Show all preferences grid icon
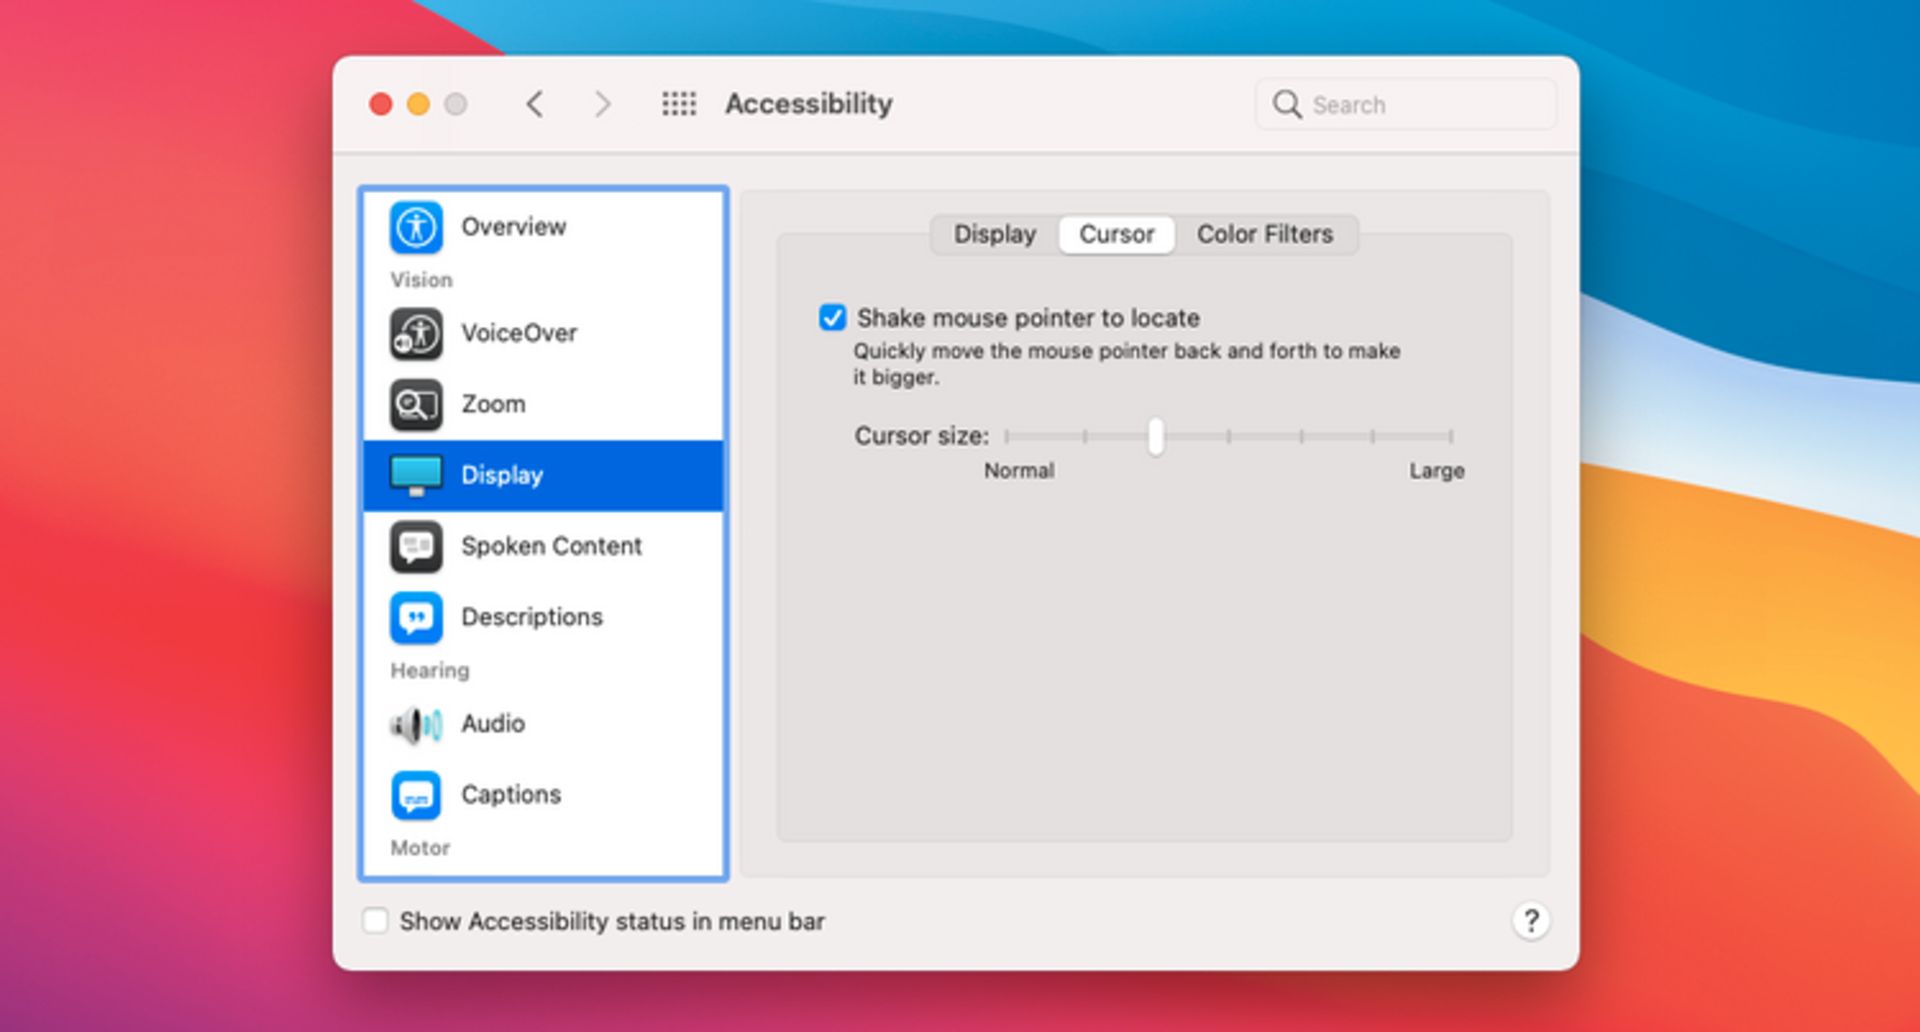The width and height of the screenshot is (1920, 1032). pos(679,104)
